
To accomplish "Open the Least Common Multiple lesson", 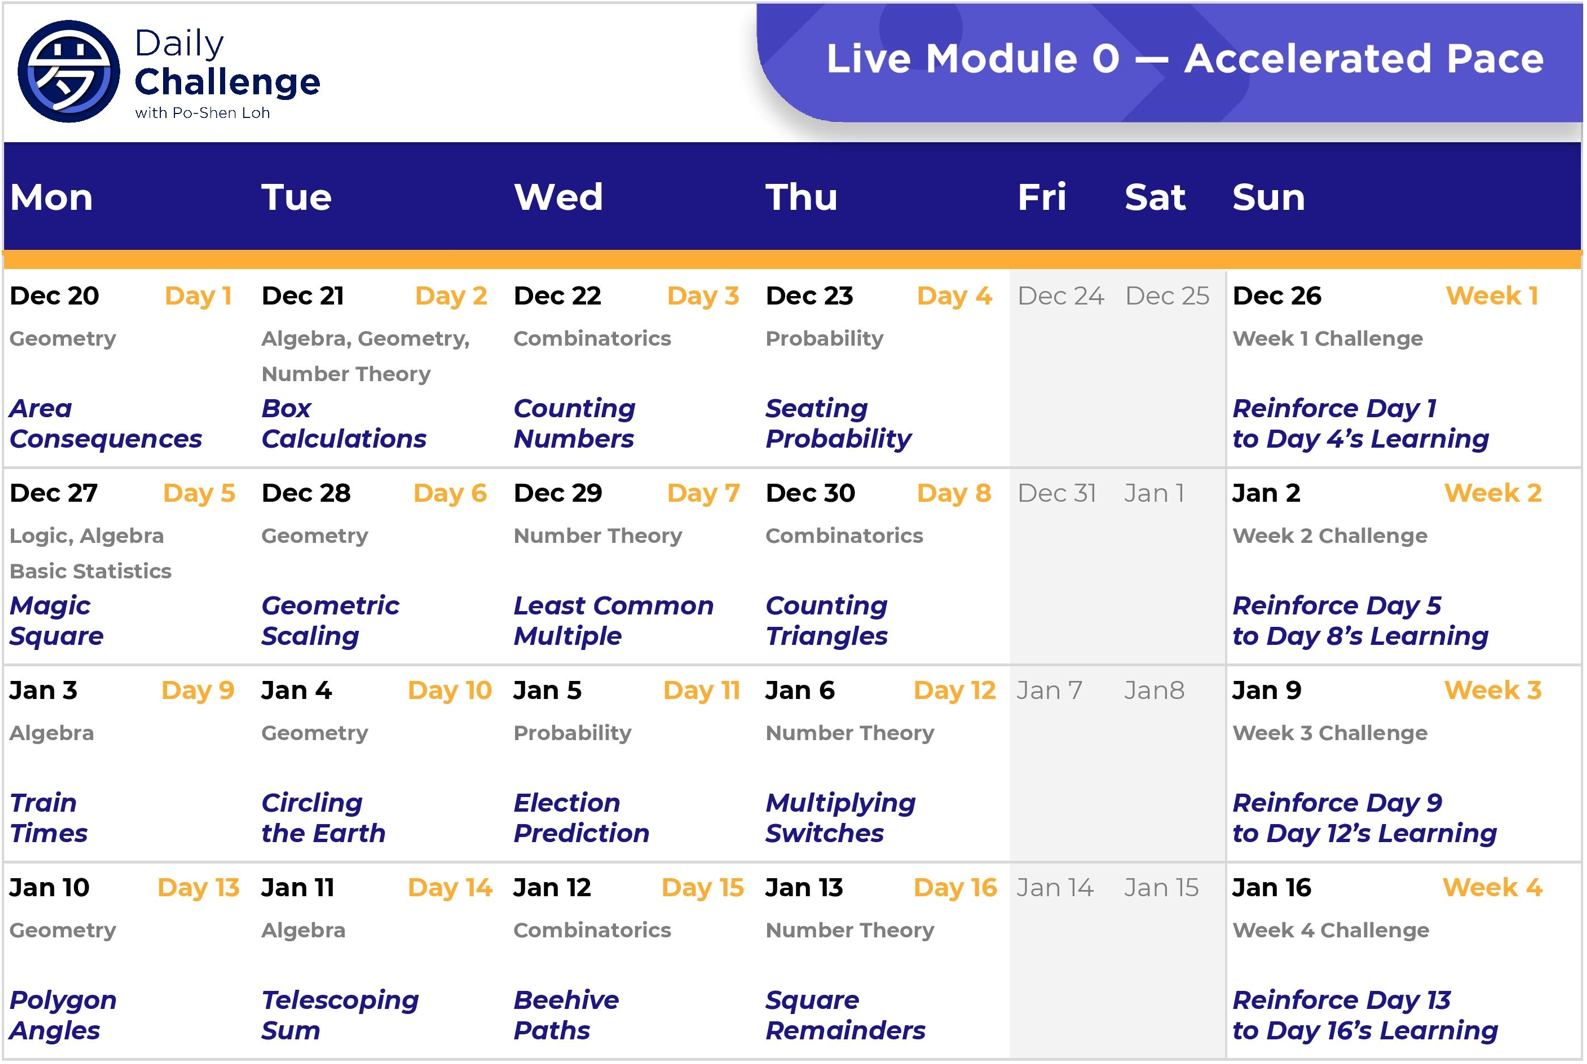I will tap(613, 621).
